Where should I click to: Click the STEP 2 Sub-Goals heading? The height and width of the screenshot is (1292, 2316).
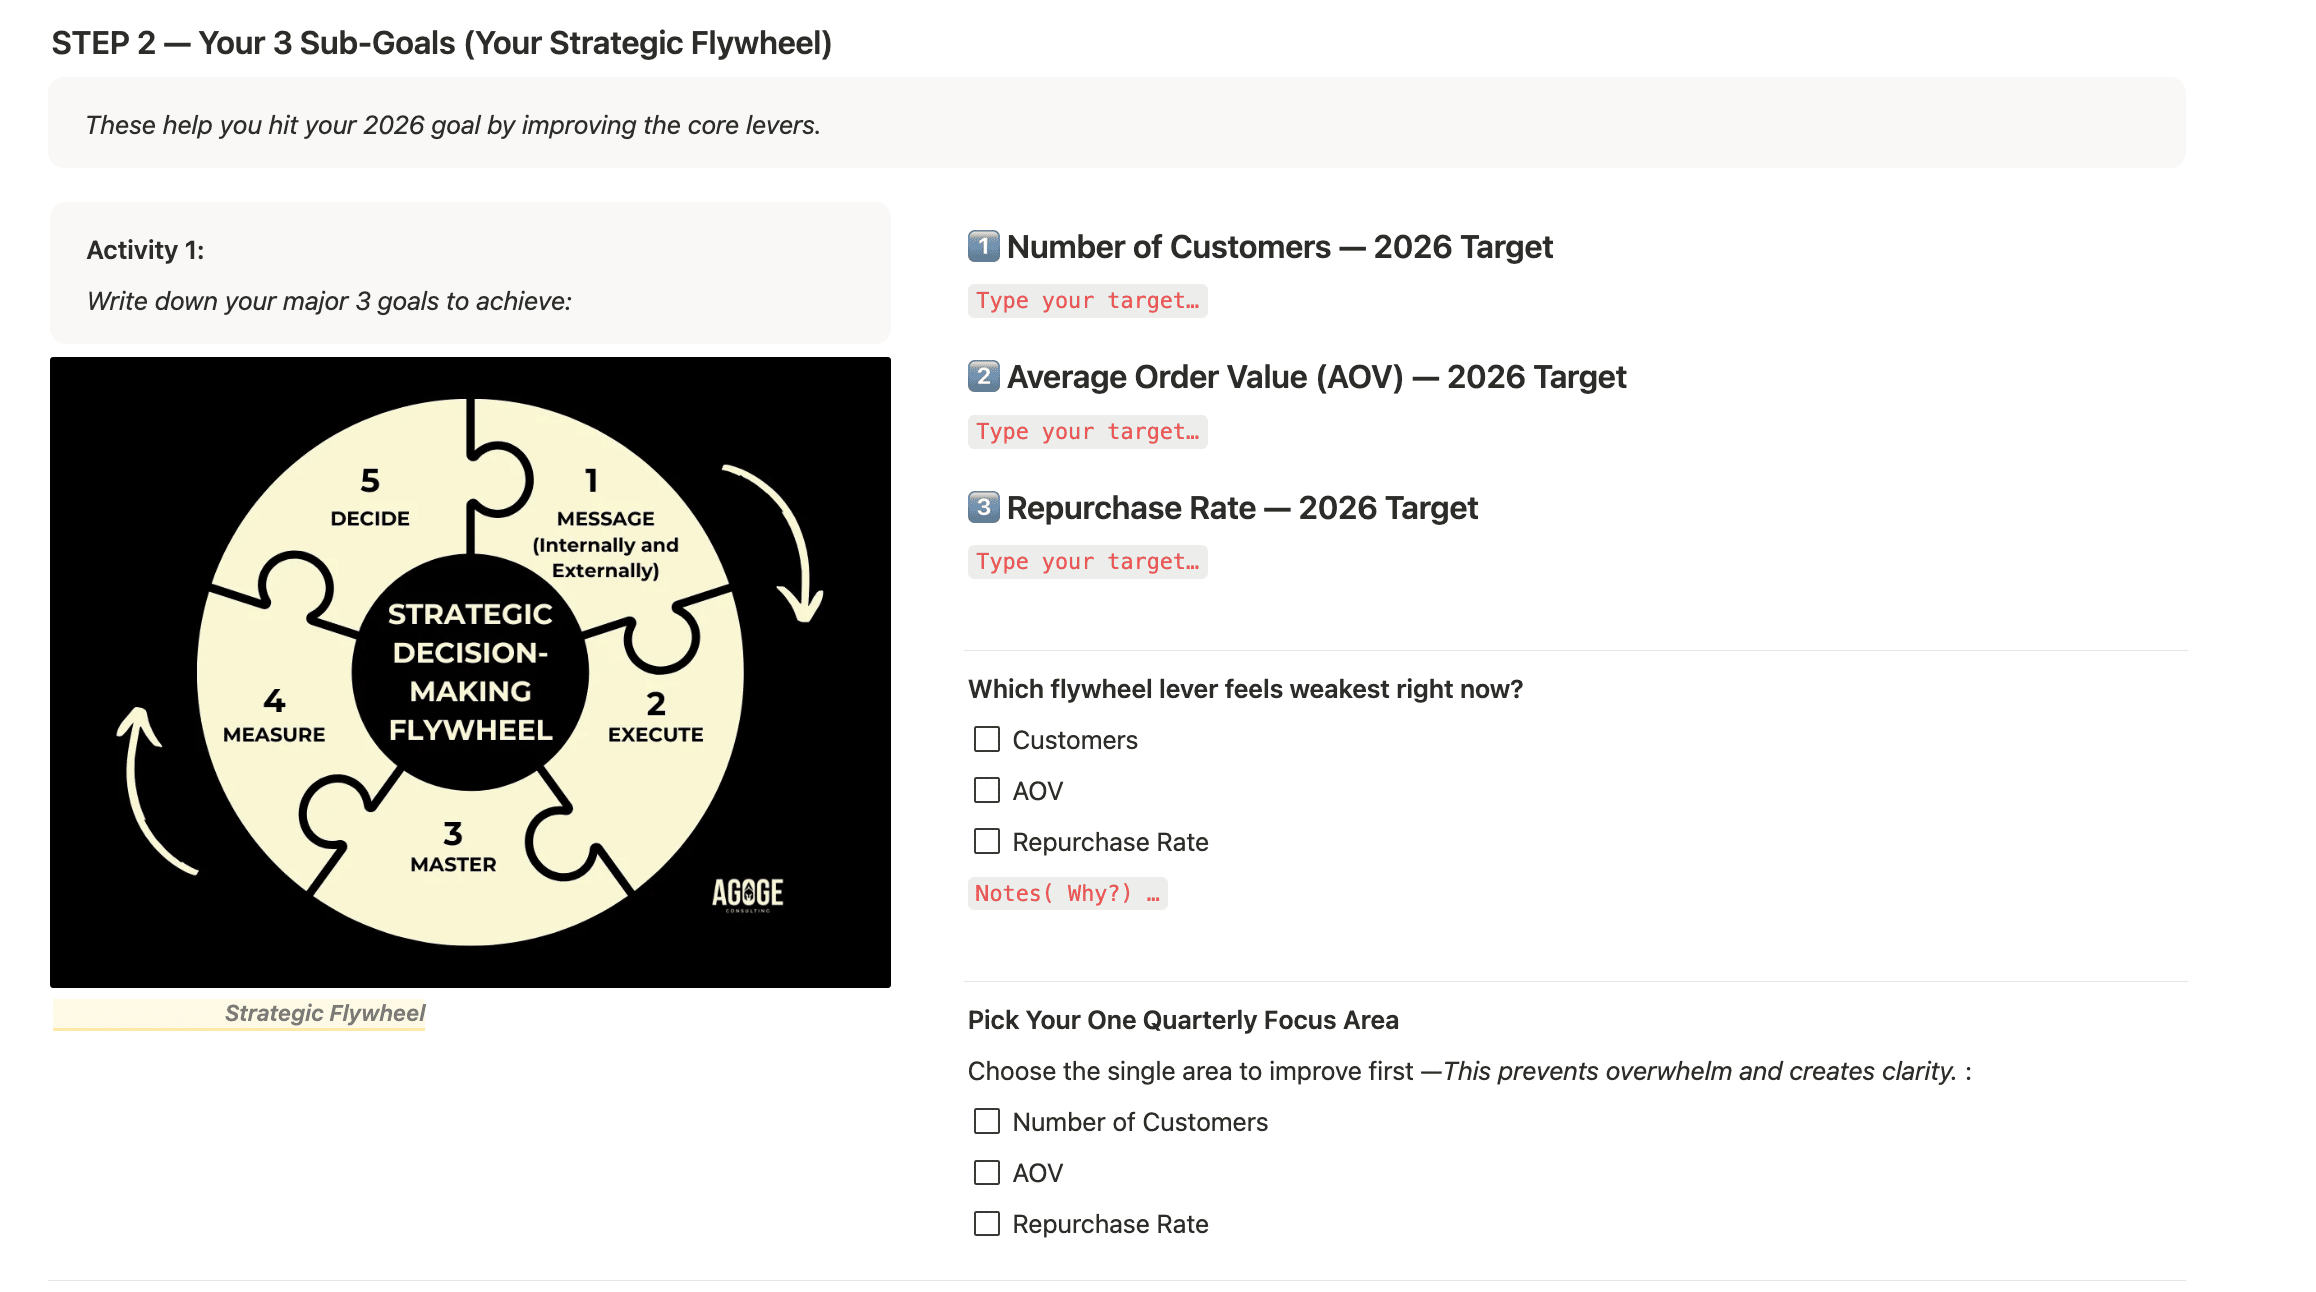pos(441,43)
